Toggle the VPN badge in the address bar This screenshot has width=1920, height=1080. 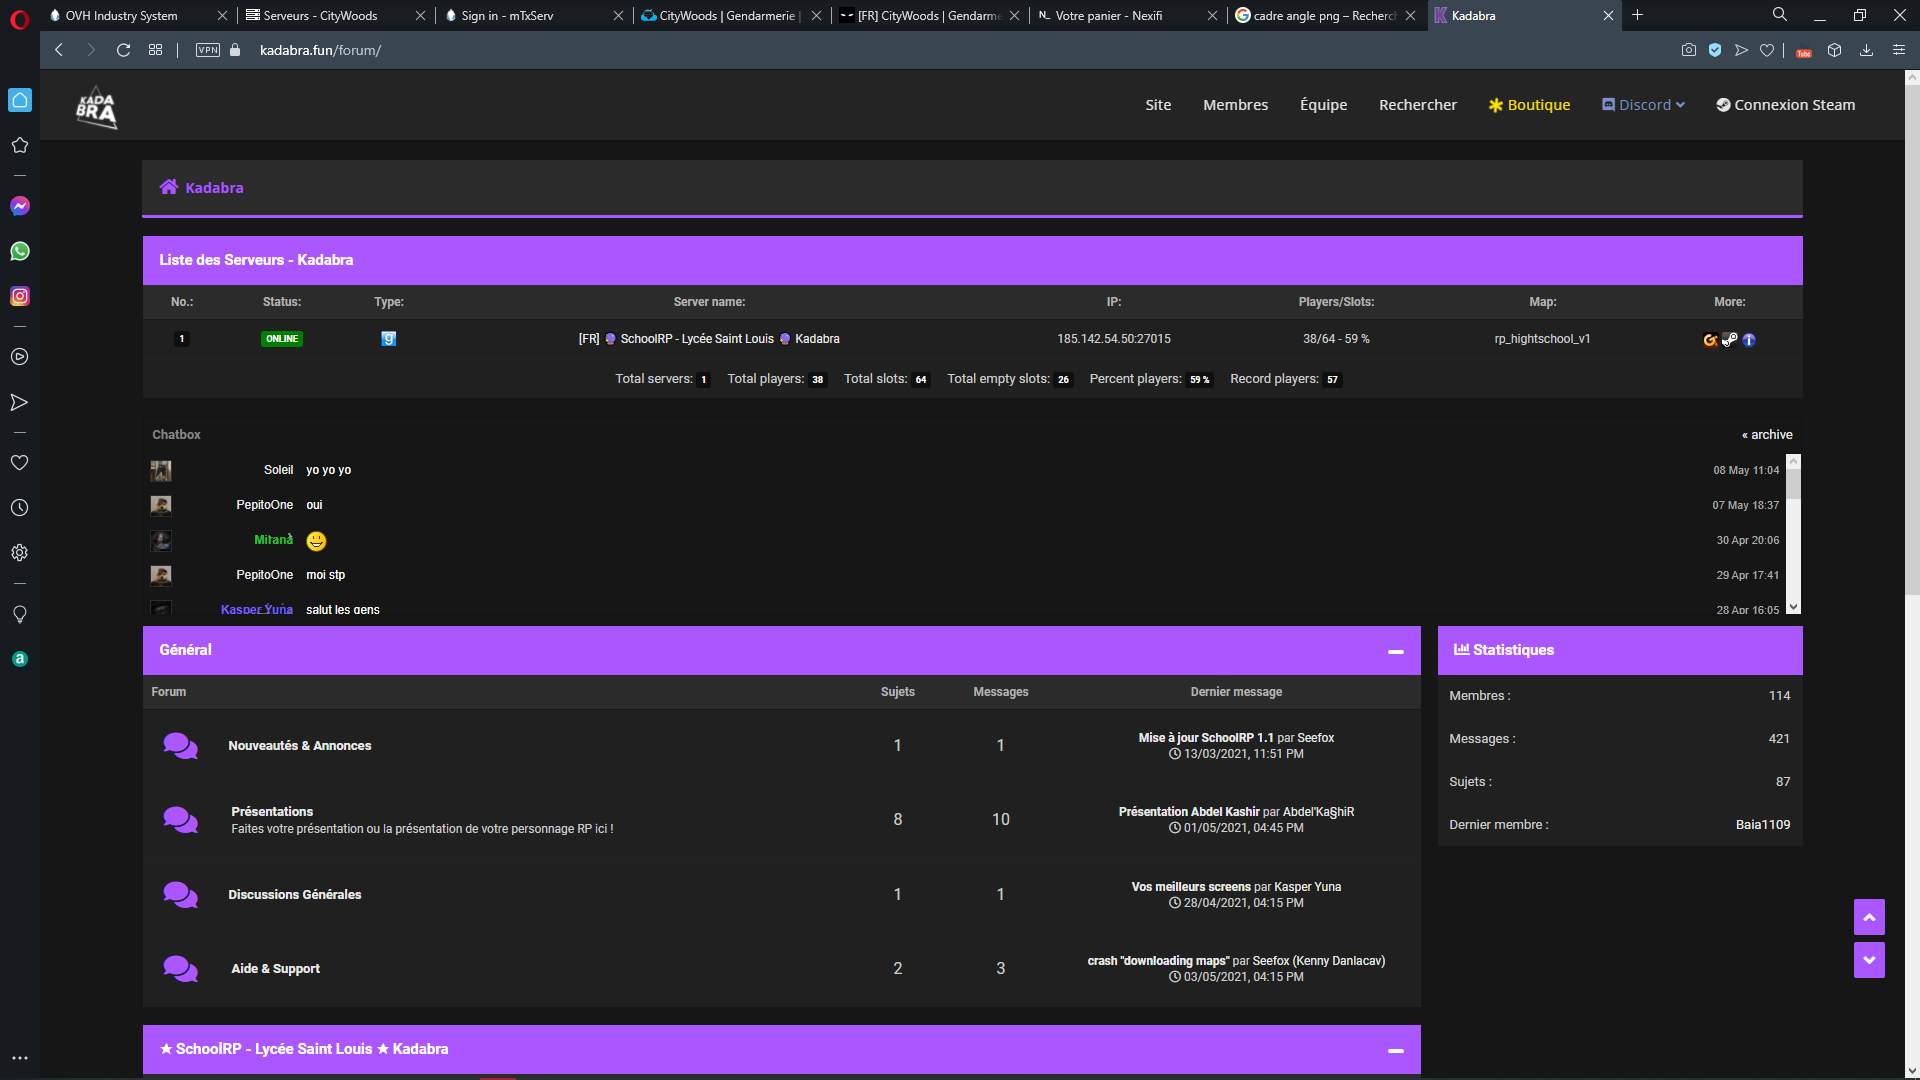208,50
